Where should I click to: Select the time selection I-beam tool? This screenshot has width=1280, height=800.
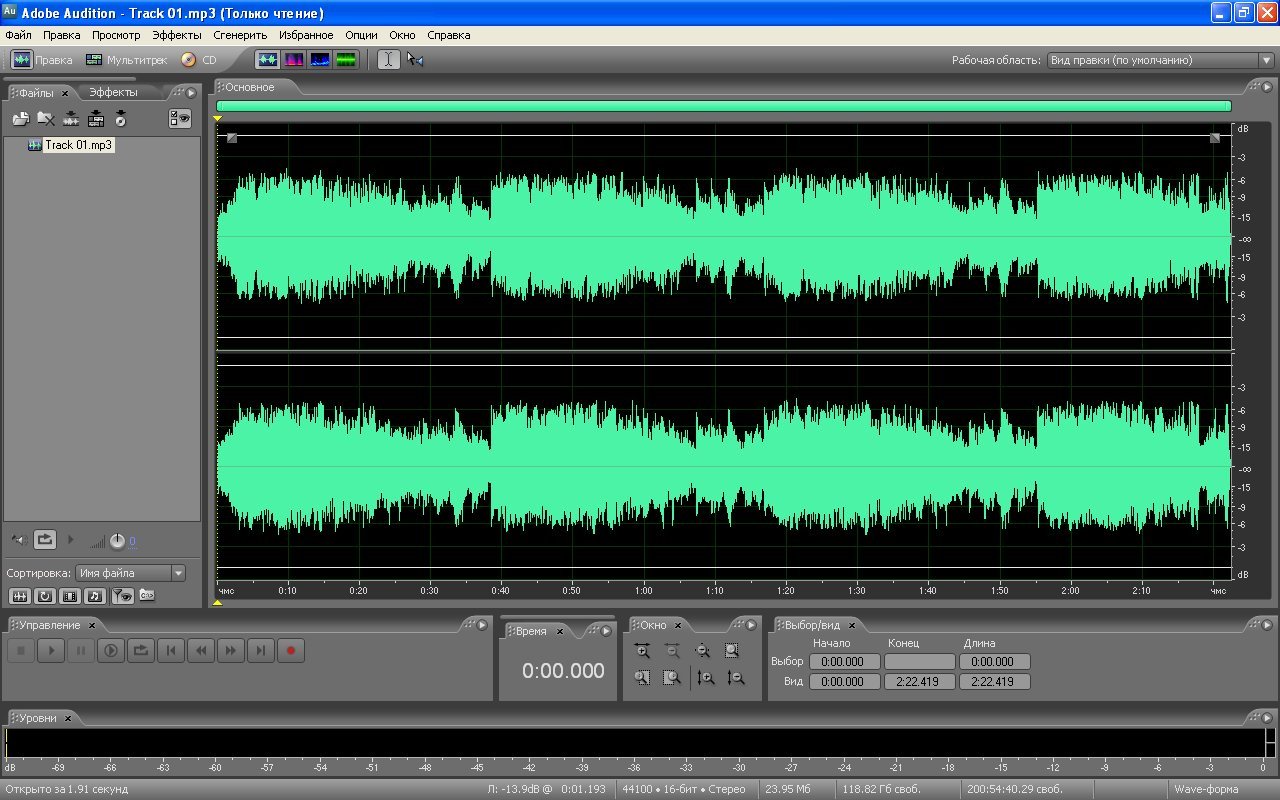pyautogui.click(x=389, y=60)
